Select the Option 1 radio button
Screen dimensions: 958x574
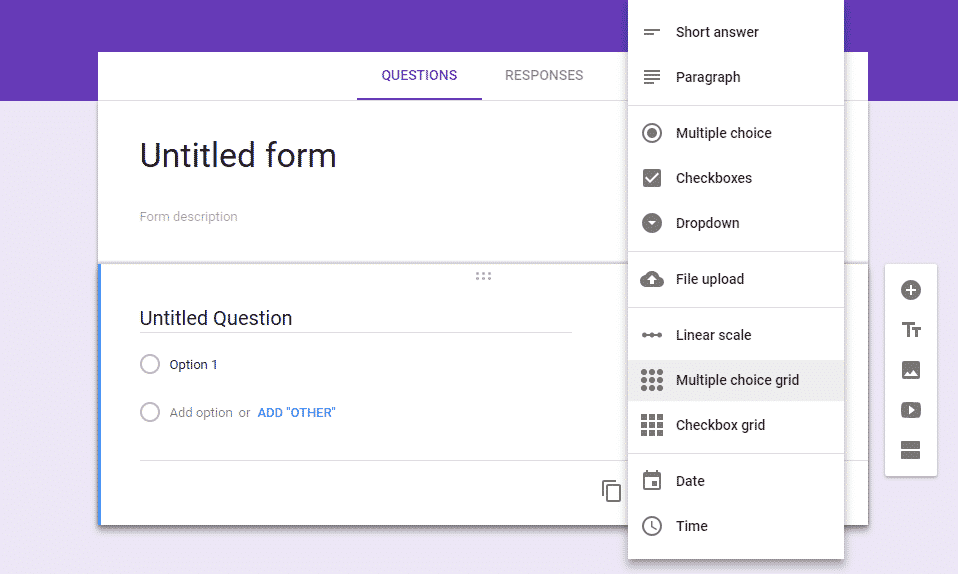[150, 365]
